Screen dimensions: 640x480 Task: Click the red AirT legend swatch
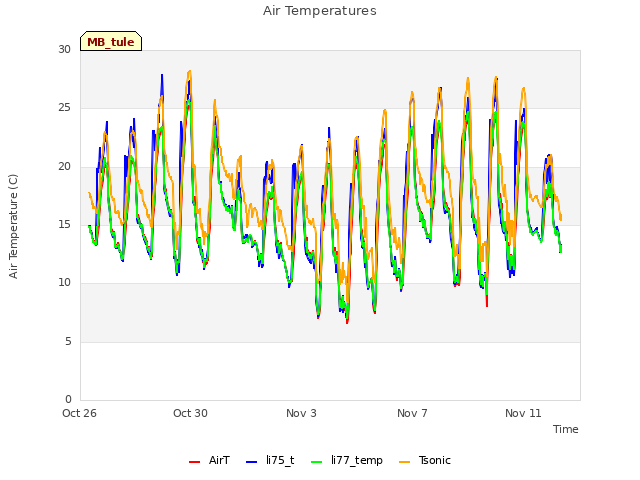point(194,462)
